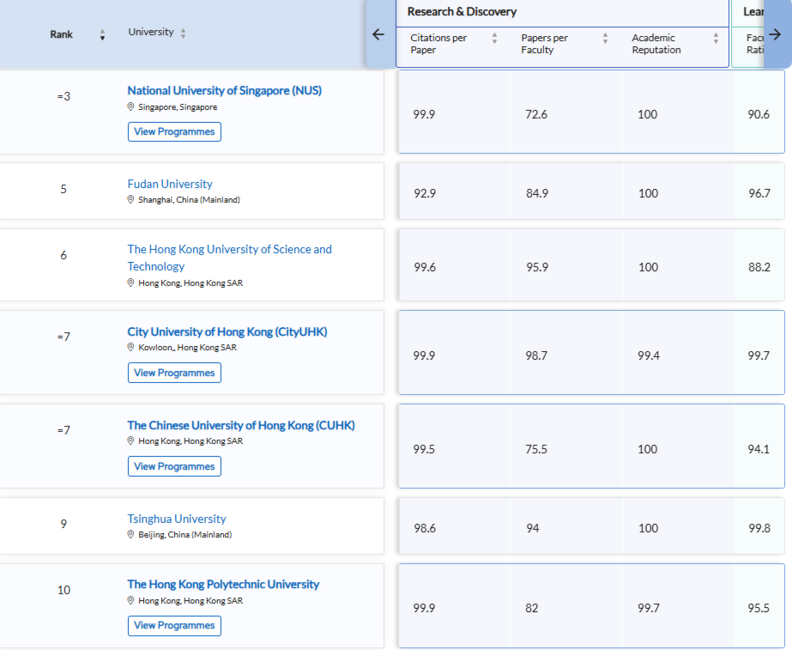Sort by Papers per Faculty
Viewport: 792px width, 650px height.
(605, 38)
